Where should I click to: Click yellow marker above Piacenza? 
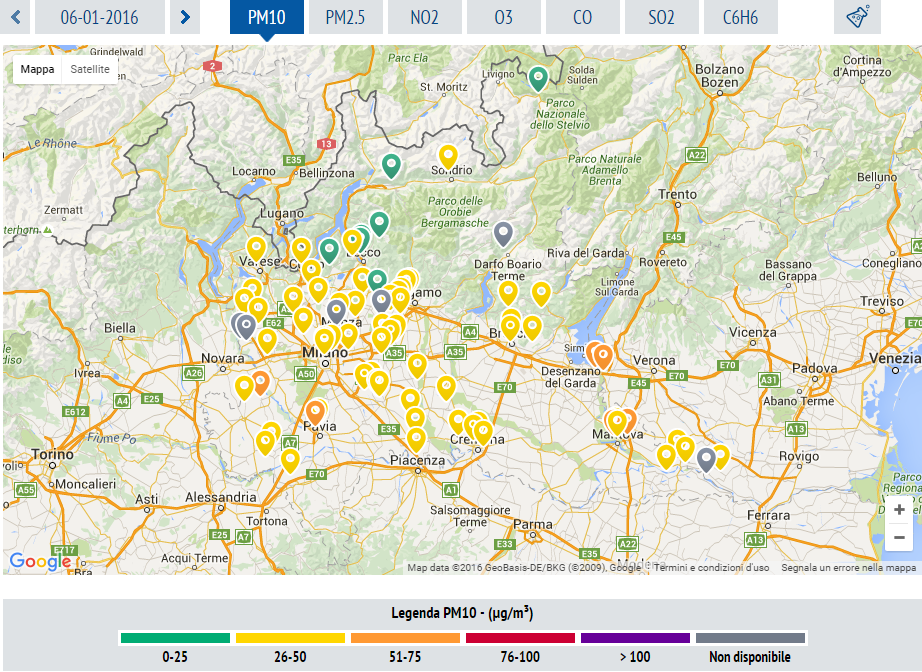(x=416, y=439)
